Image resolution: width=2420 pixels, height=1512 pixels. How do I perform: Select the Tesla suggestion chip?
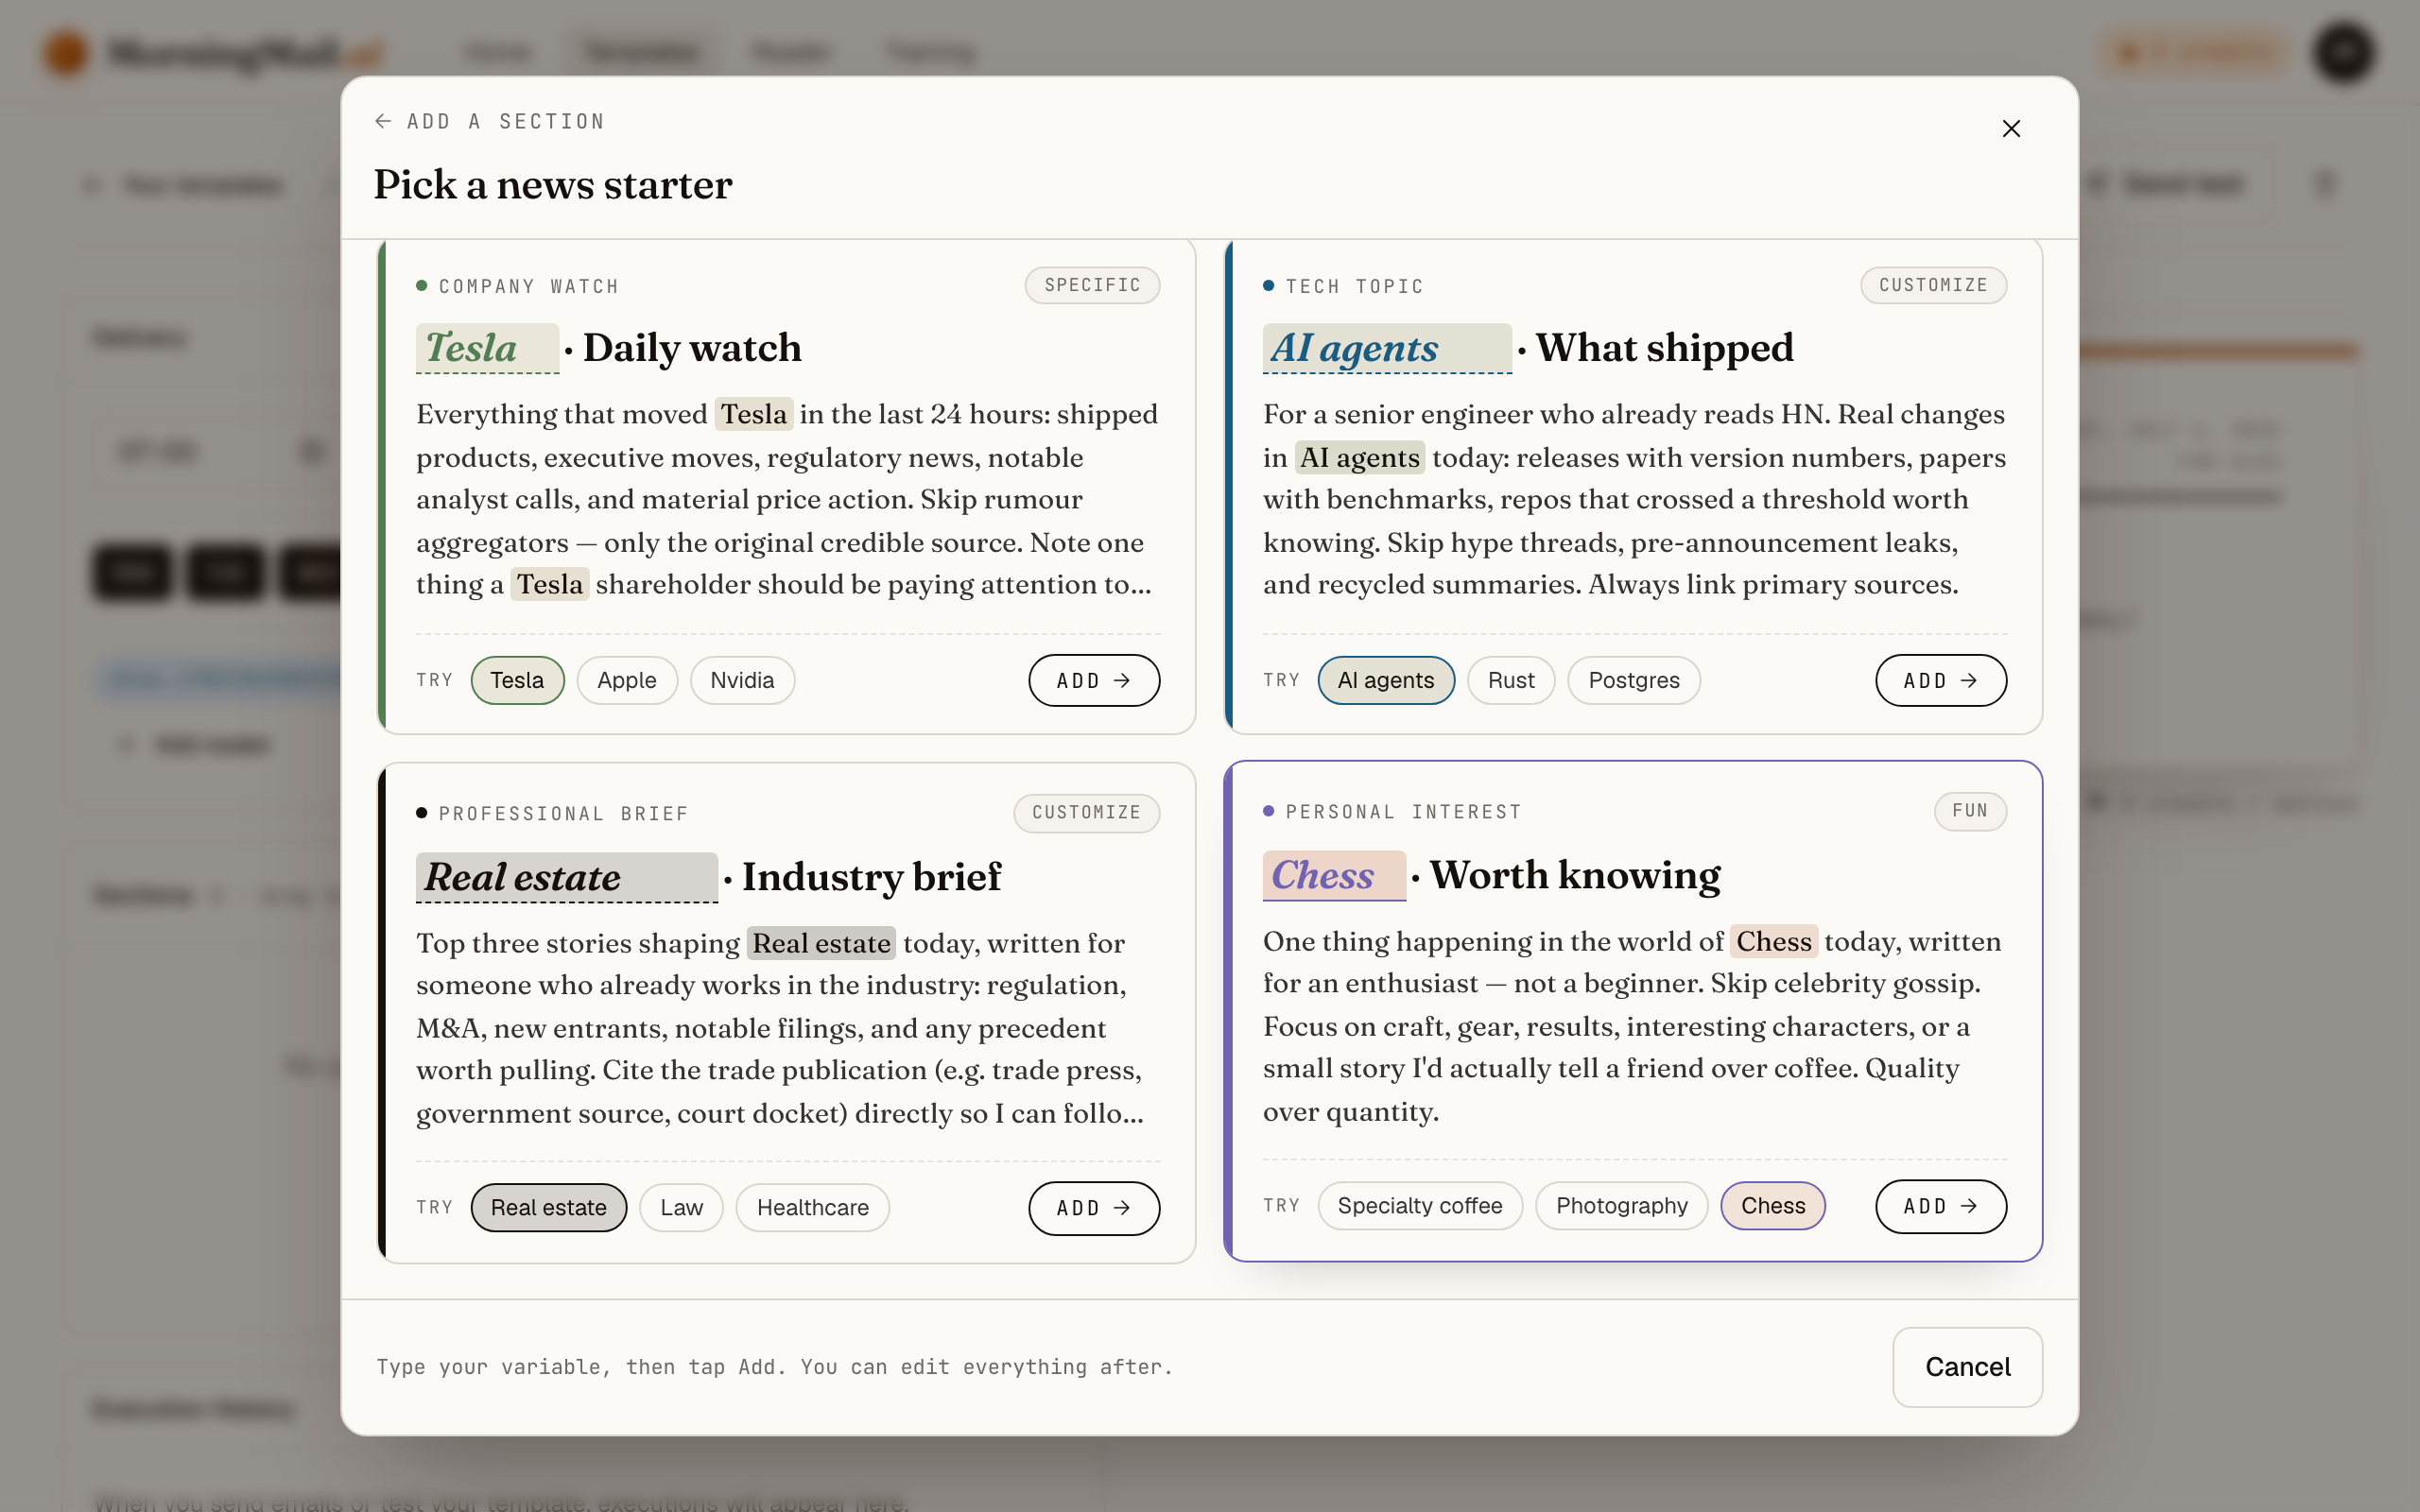tap(517, 680)
